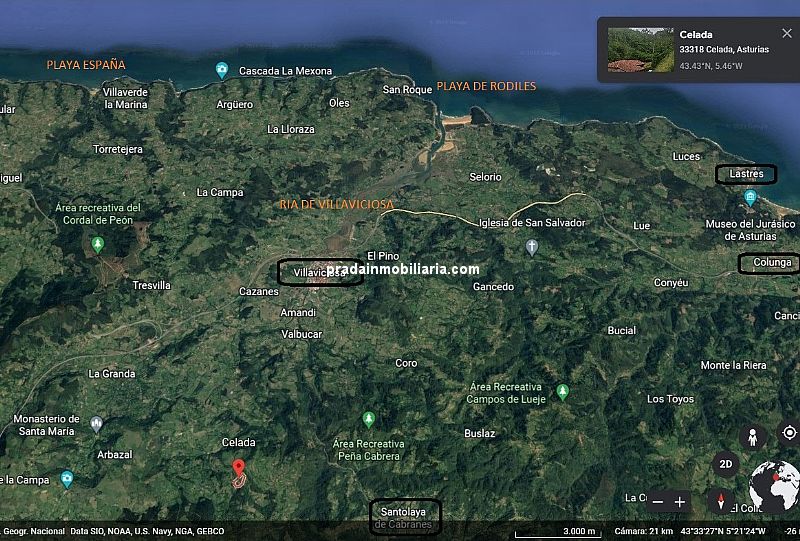Close the Celada info card
The width and height of the screenshot is (800, 541).
click(786, 33)
